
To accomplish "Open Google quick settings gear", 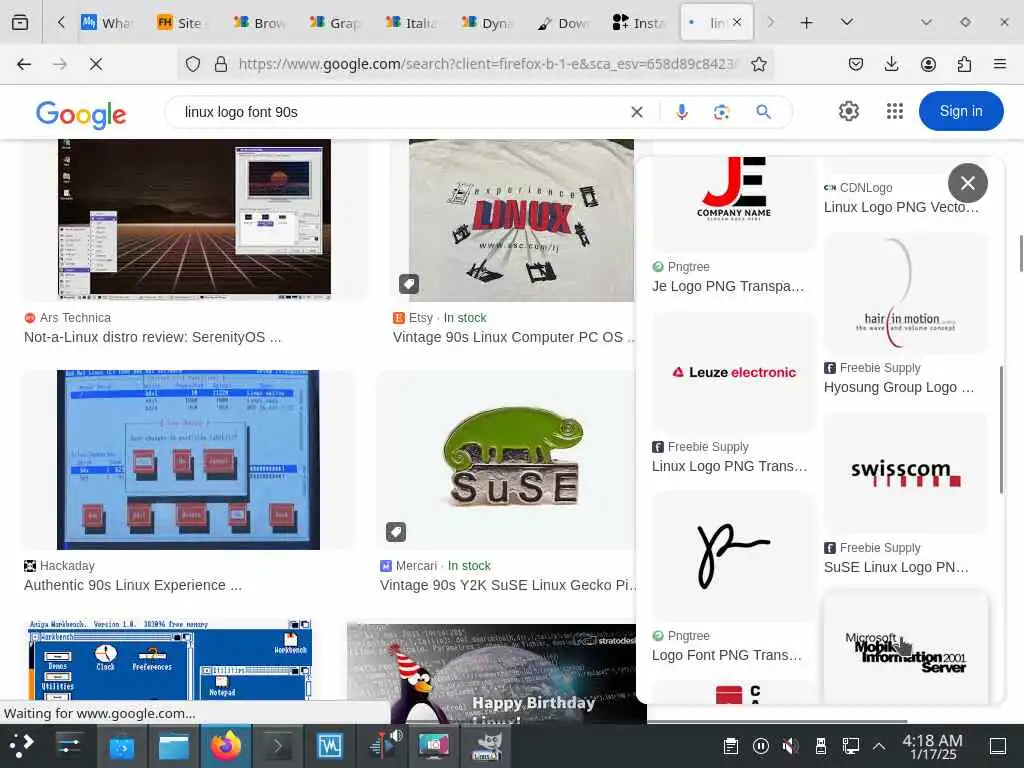I will (849, 112).
